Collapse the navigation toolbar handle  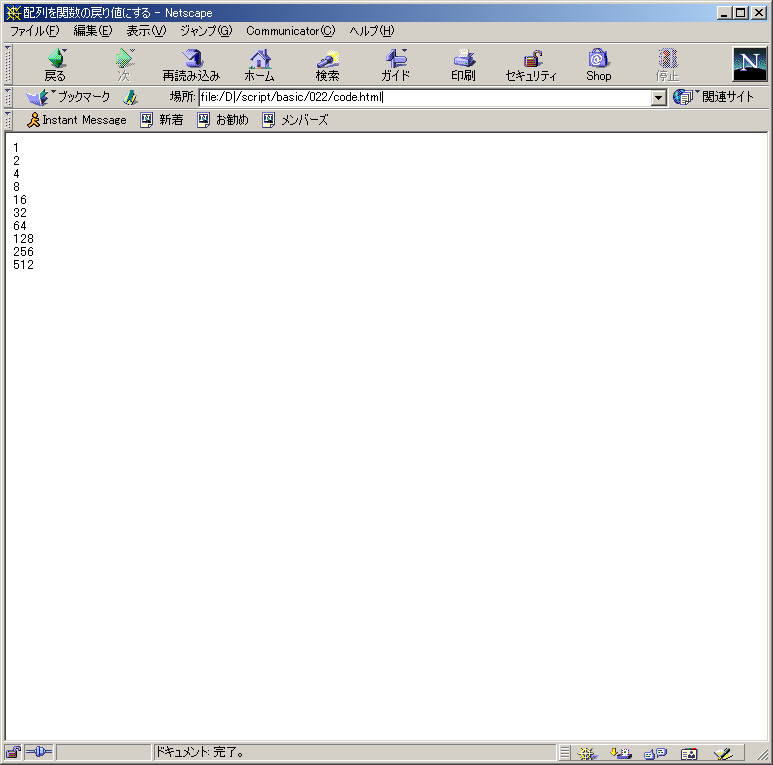point(8,64)
